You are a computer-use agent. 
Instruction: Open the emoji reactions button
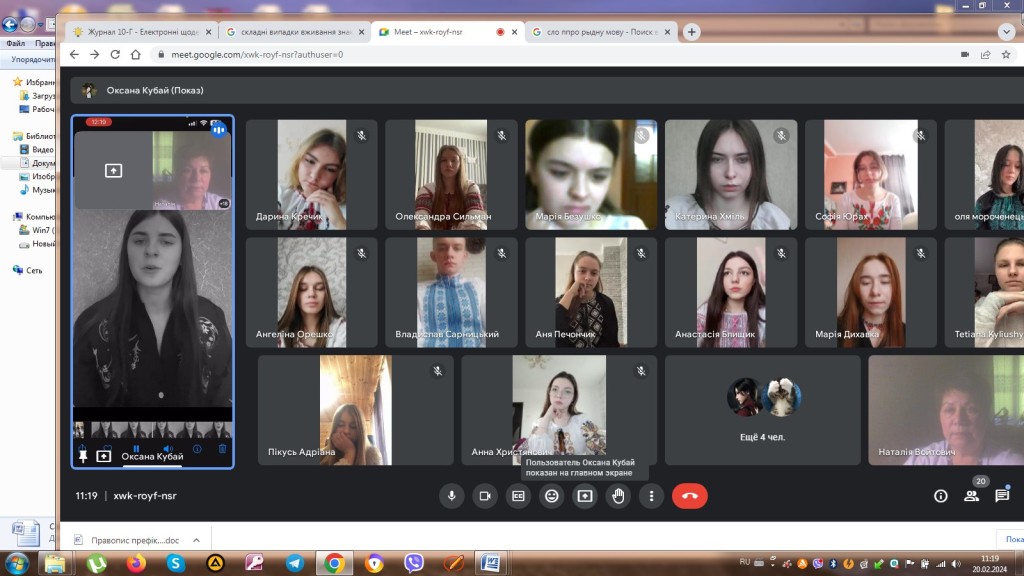click(x=551, y=495)
